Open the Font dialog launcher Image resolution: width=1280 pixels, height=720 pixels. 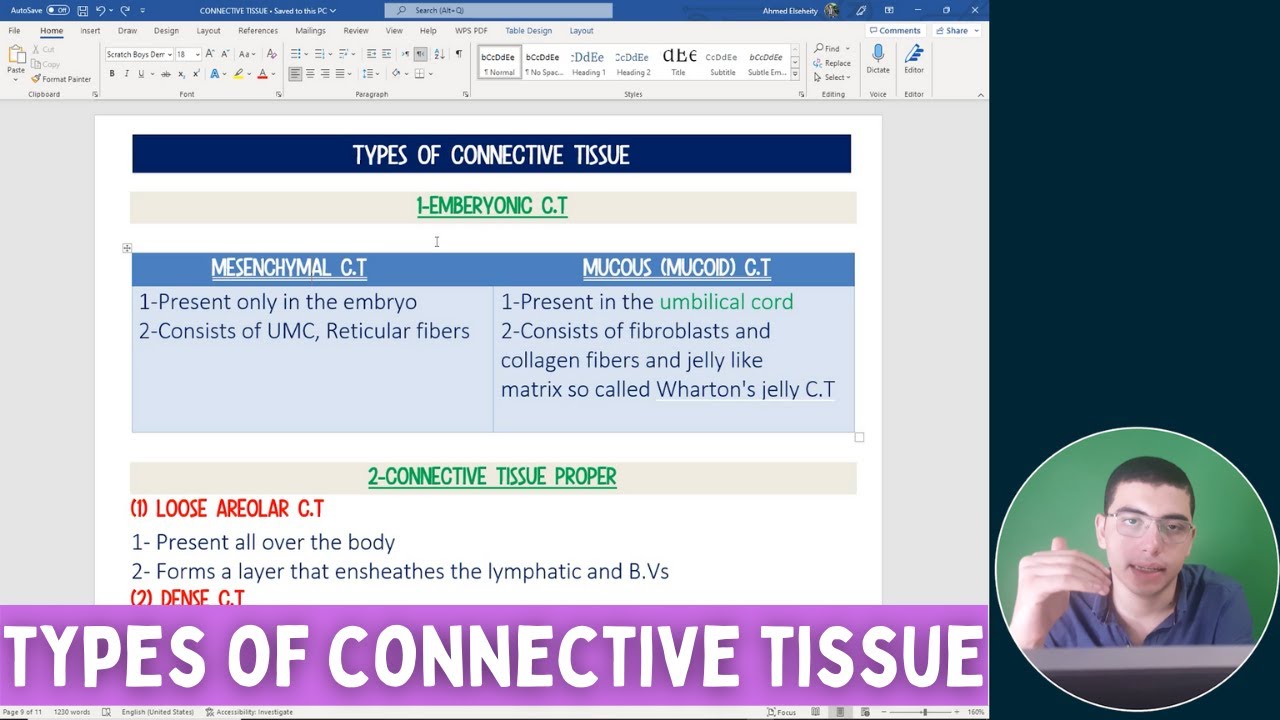coord(277,95)
